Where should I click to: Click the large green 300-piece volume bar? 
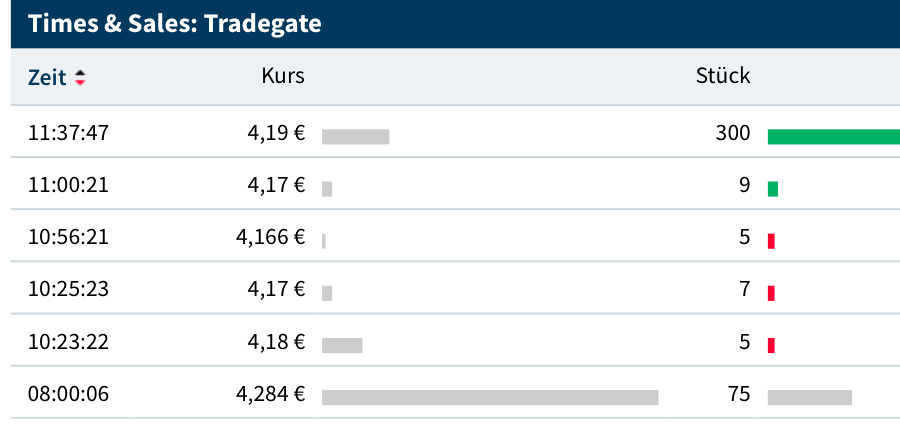pos(833,137)
